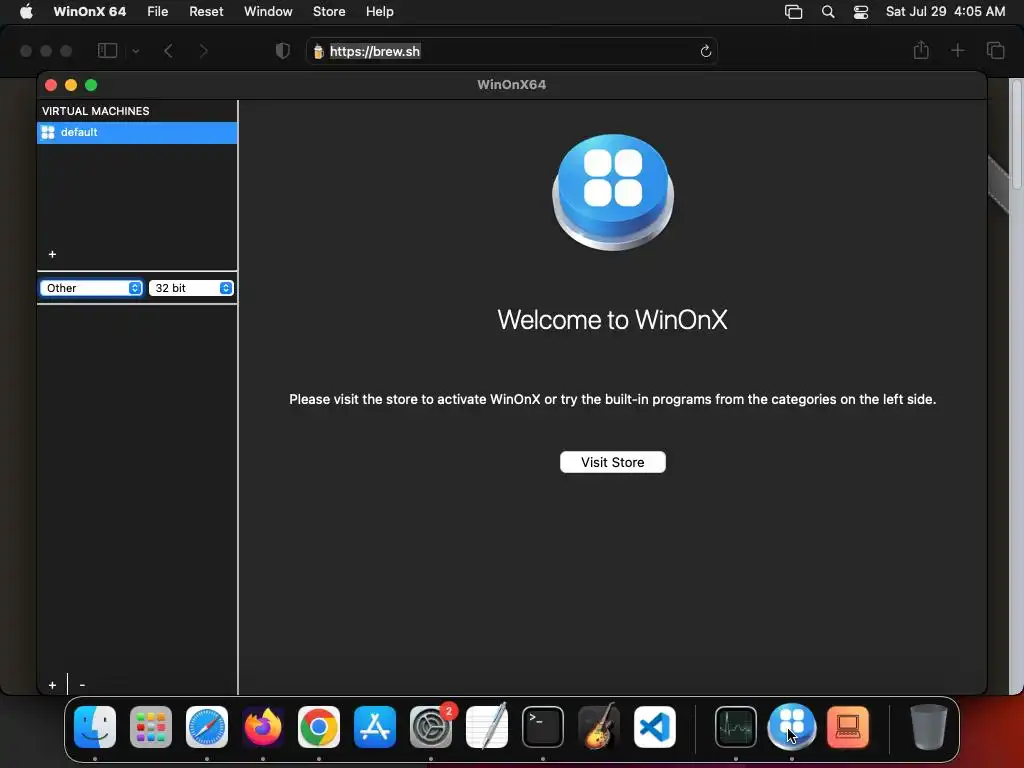The width and height of the screenshot is (1024, 768).
Task: Toggle Safari sidebar button
Action: coord(107,51)
